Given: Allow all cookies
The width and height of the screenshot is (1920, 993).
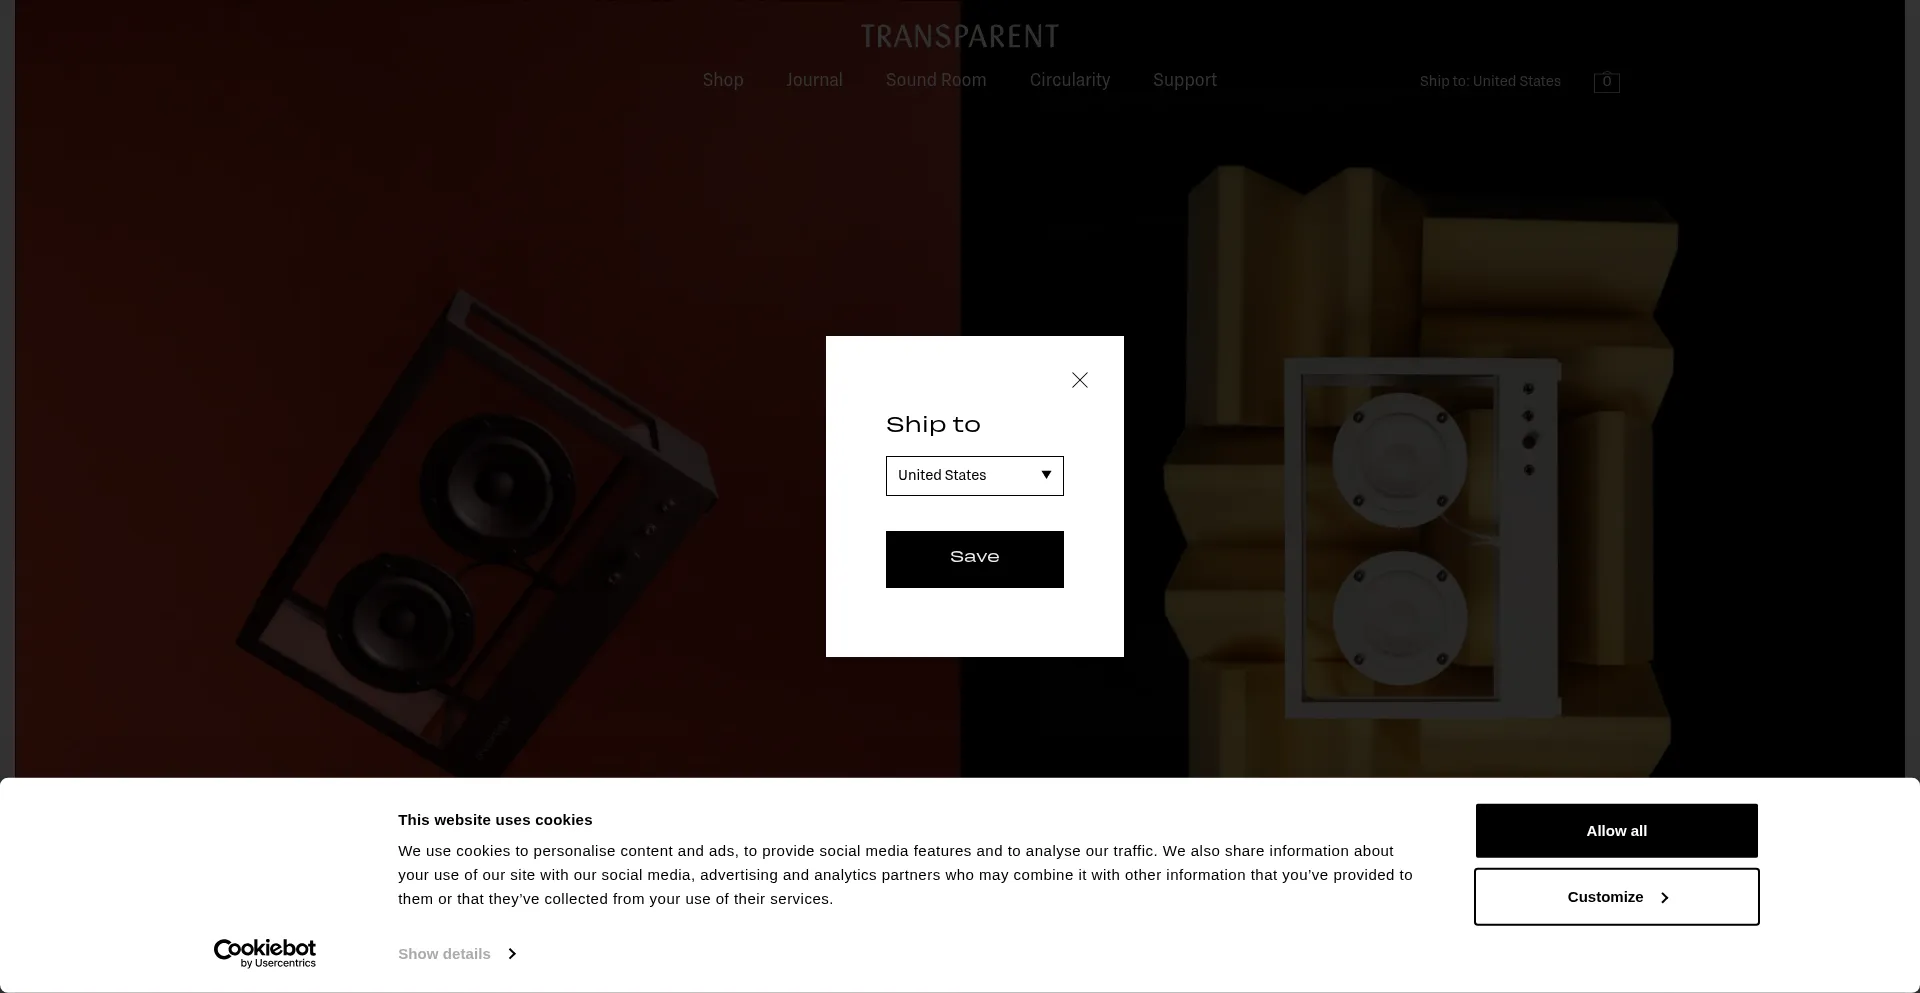Looking at the screenshot, I should pyautogui.click(x=1617, y=831).
